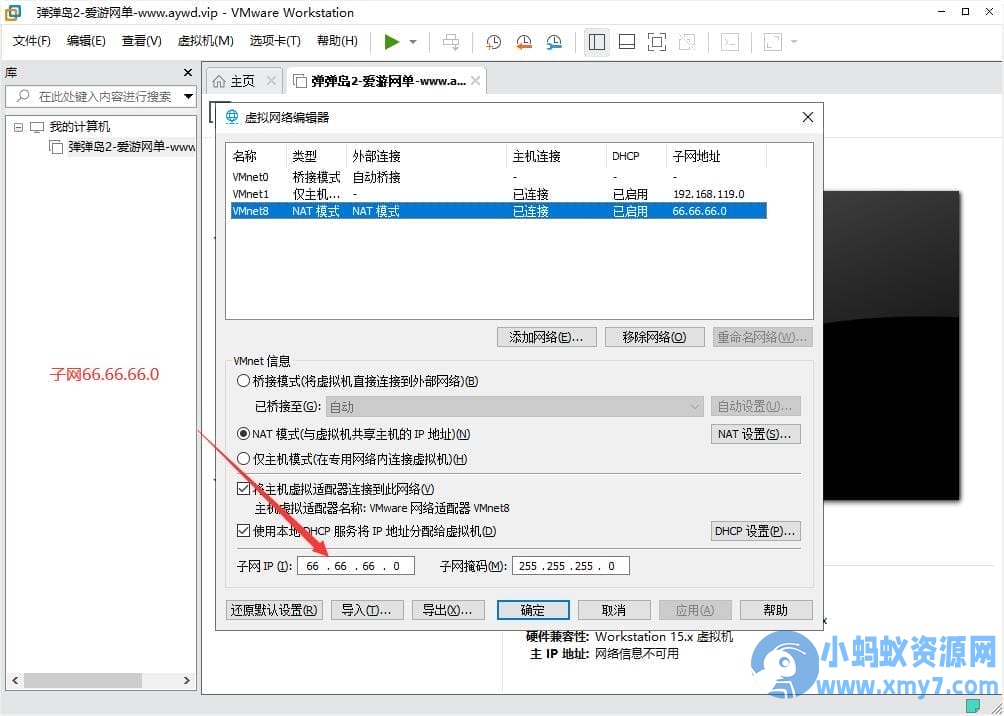This screenshot has height=716, width=1004.
Task: Click 导入(T)... button
Action: pyautogui.click(x=367, y=610)
